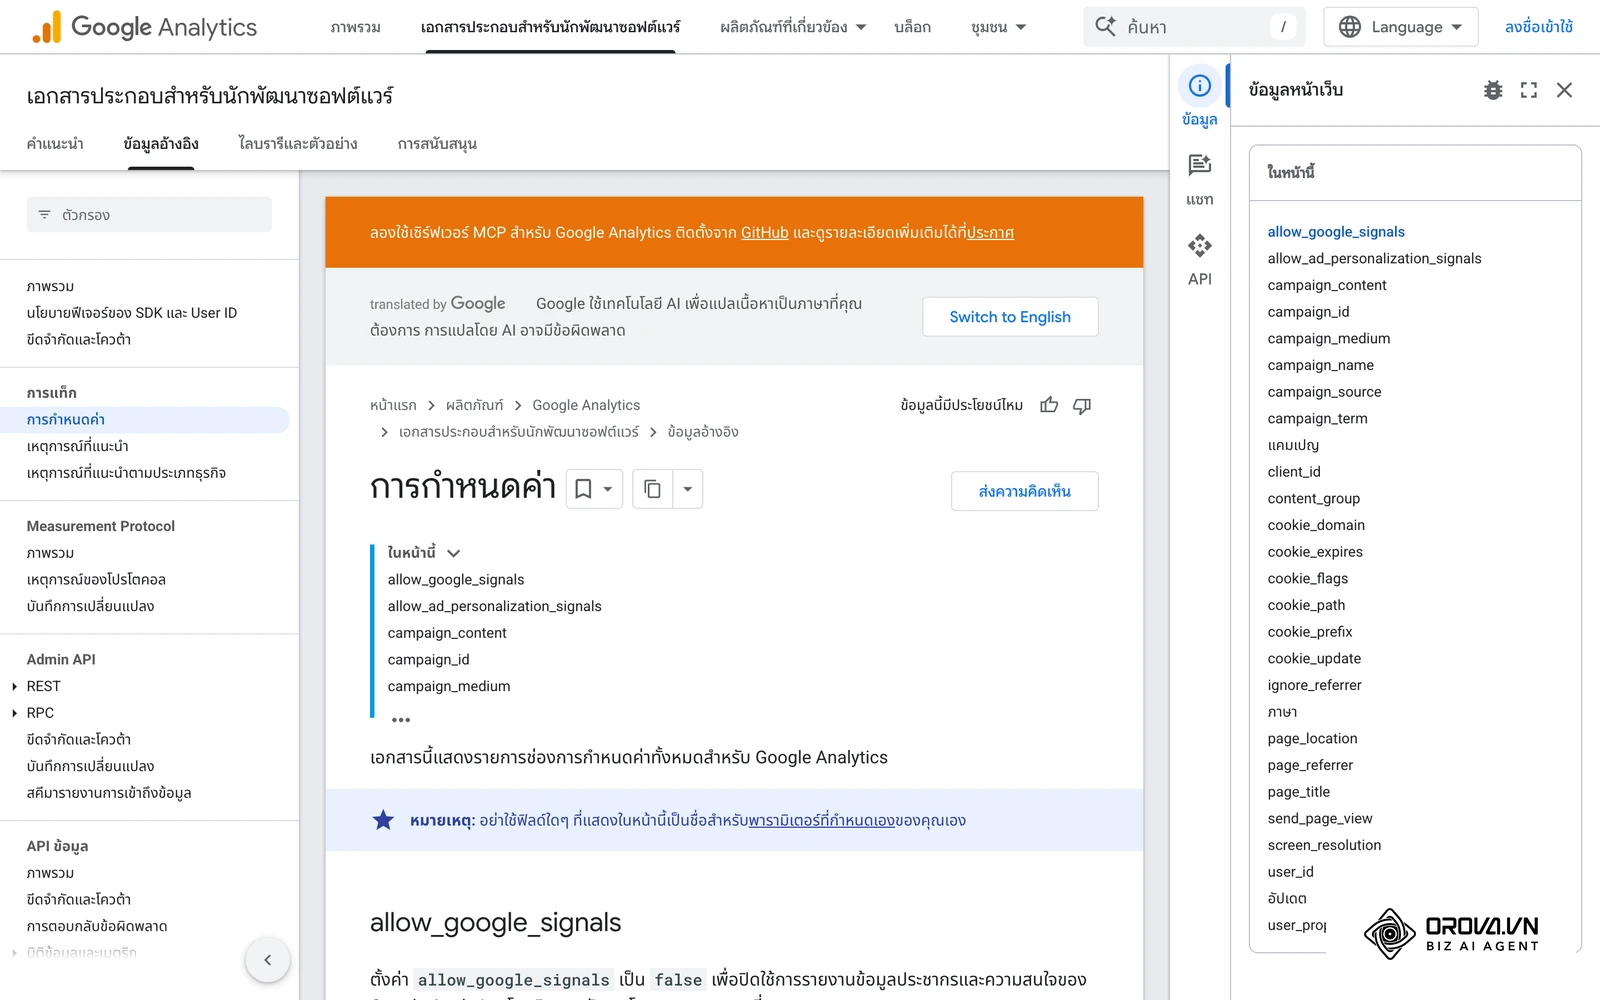Open the ชุมชน dropdown menu

(x=998, y=27)
